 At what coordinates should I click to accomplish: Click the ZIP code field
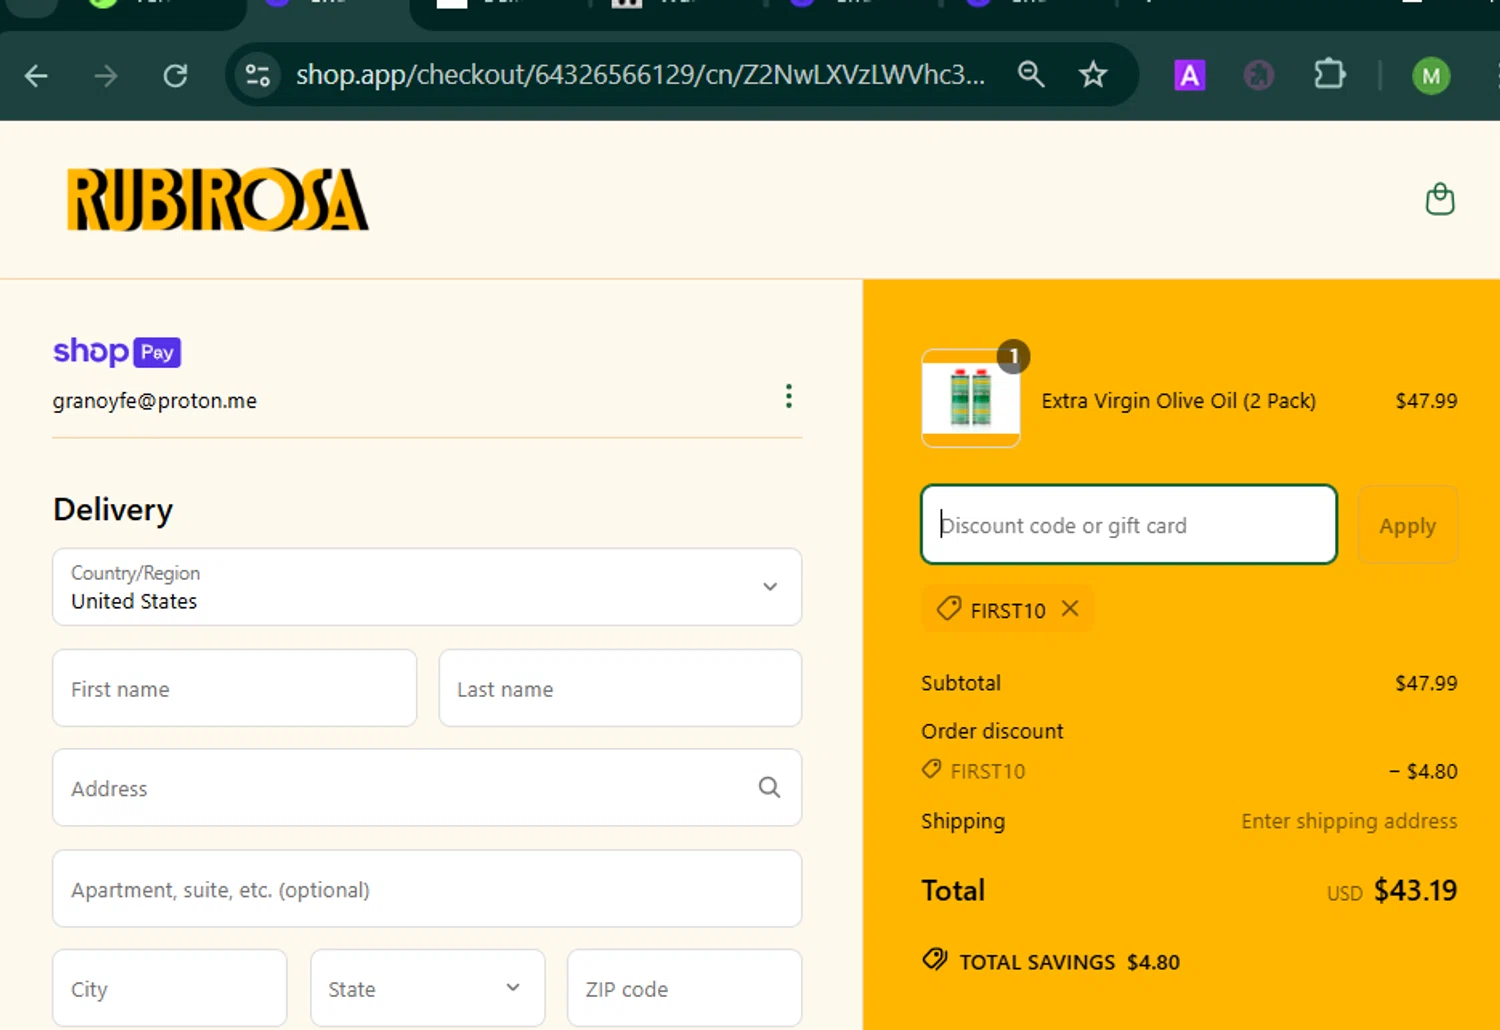point(685,988)
